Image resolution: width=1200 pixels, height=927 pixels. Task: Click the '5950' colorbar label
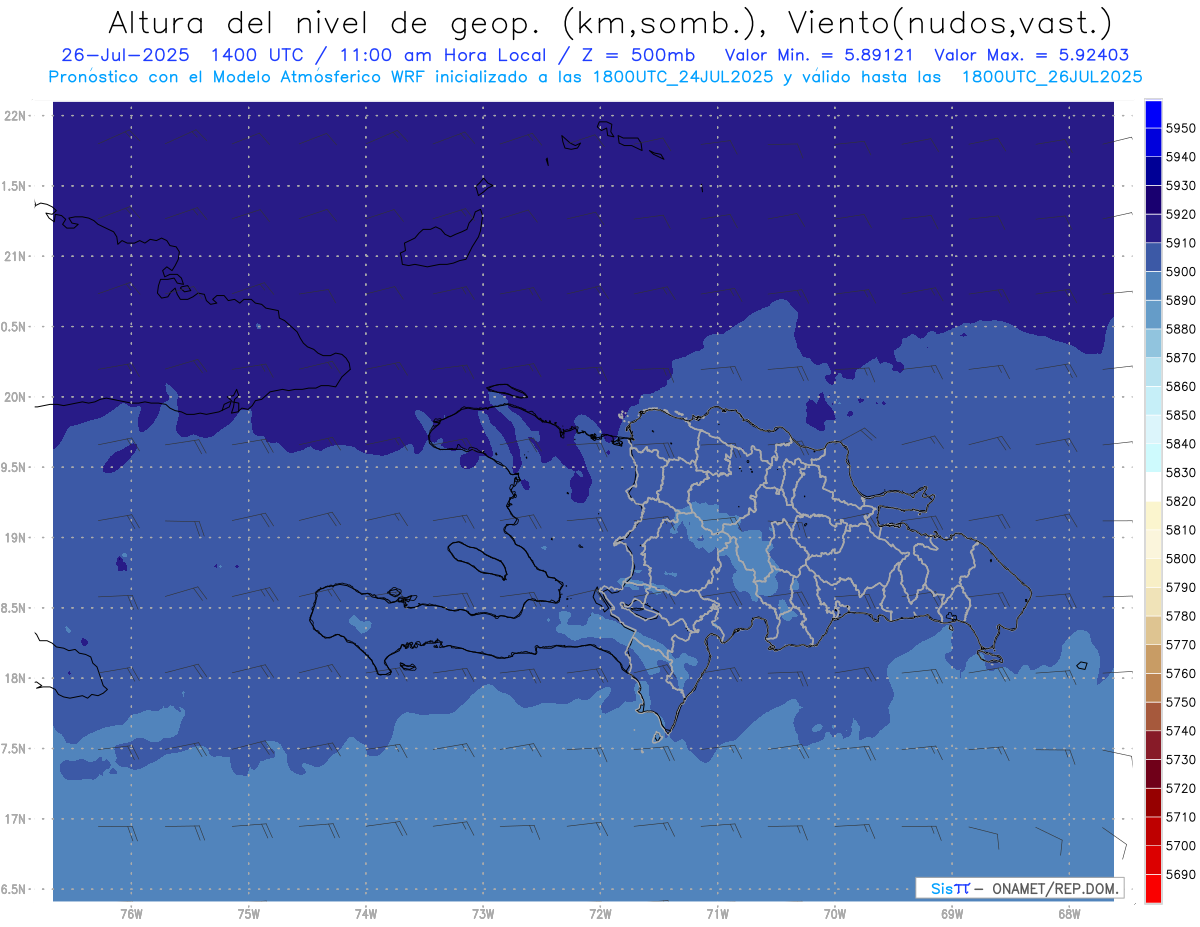coord(1180,128)
